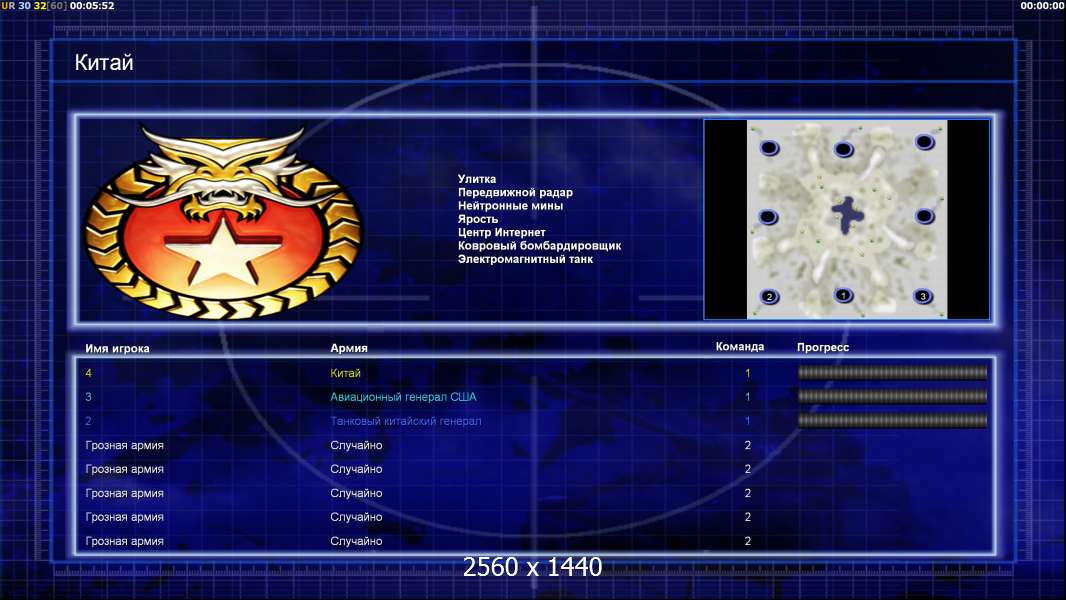
Task: Click the Ковровый бомбардировщик entry
Action: 539,245
